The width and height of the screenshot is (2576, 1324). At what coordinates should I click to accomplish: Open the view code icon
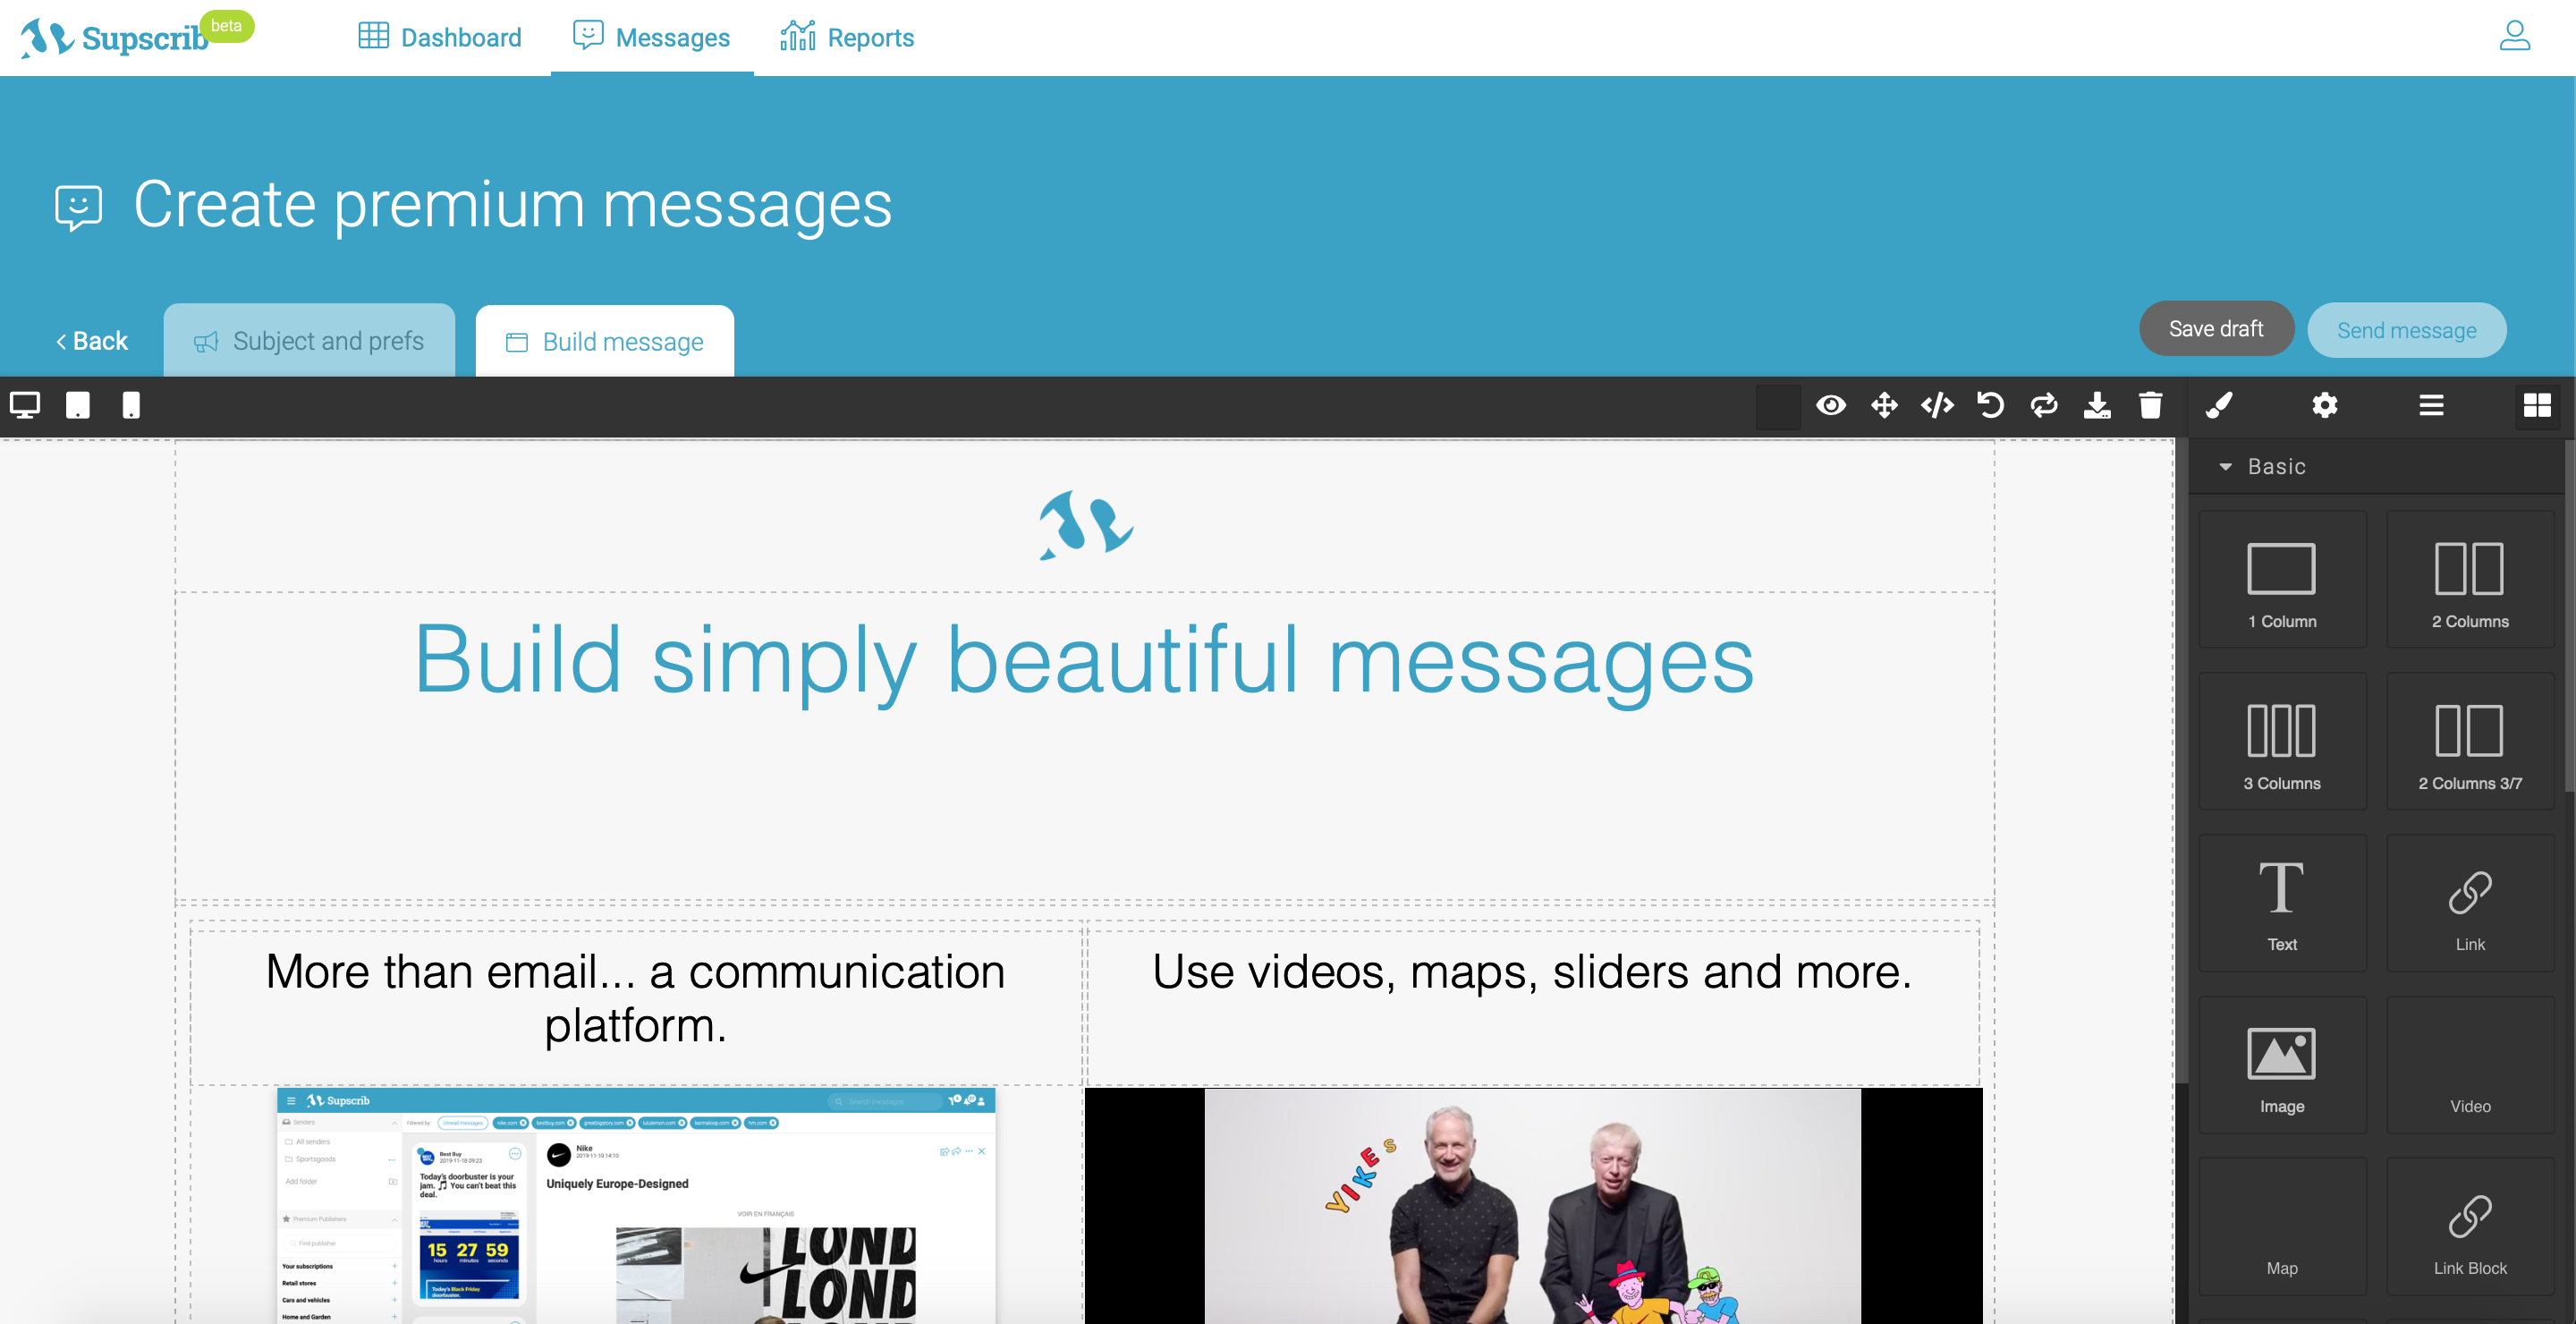point(1937,405)
